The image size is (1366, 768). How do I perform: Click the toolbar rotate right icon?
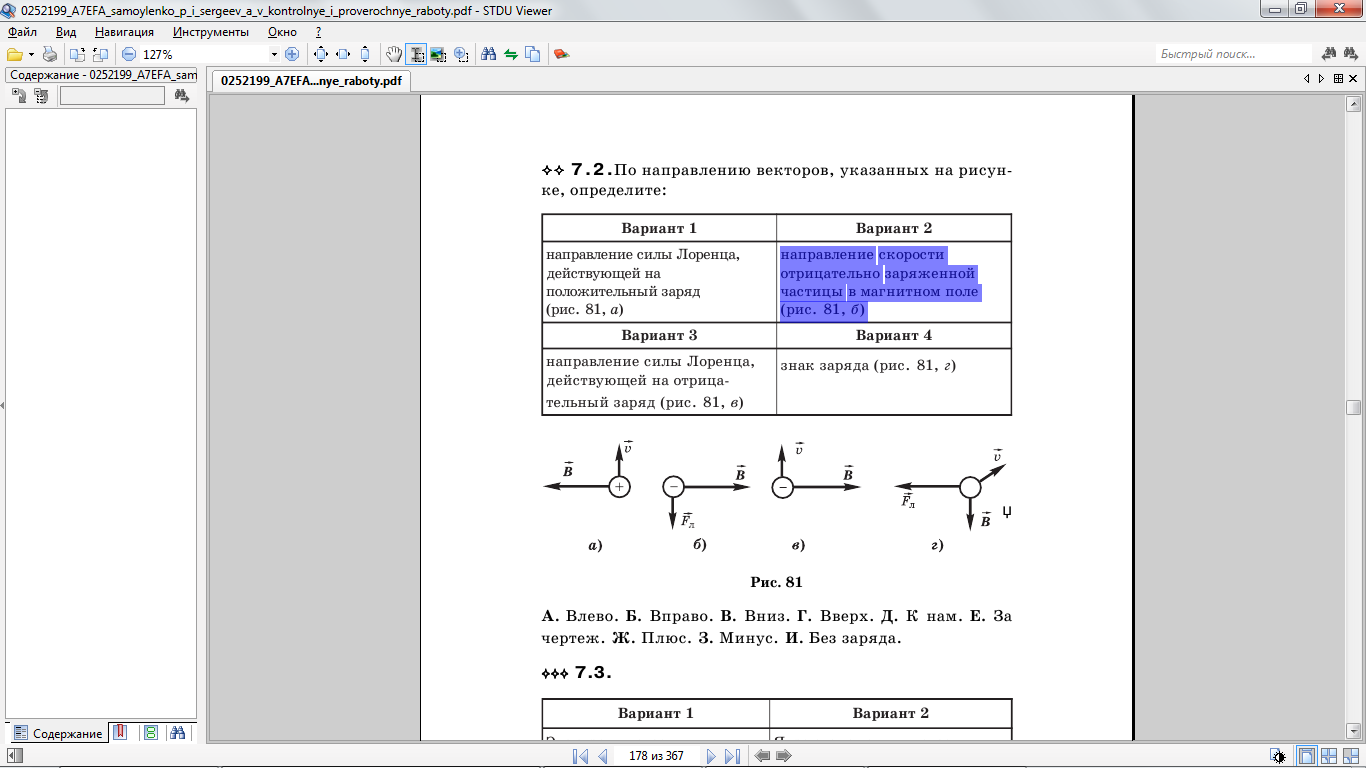tap(100, 54)
